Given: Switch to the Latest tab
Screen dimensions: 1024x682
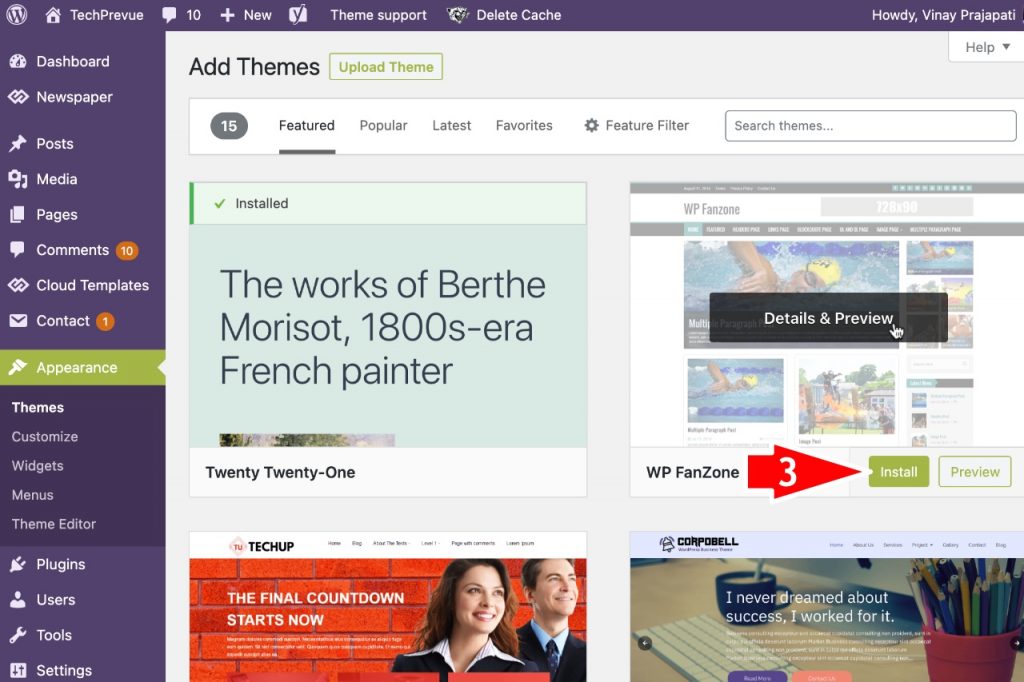Looking at the screenshot, I should pos(451,125).
